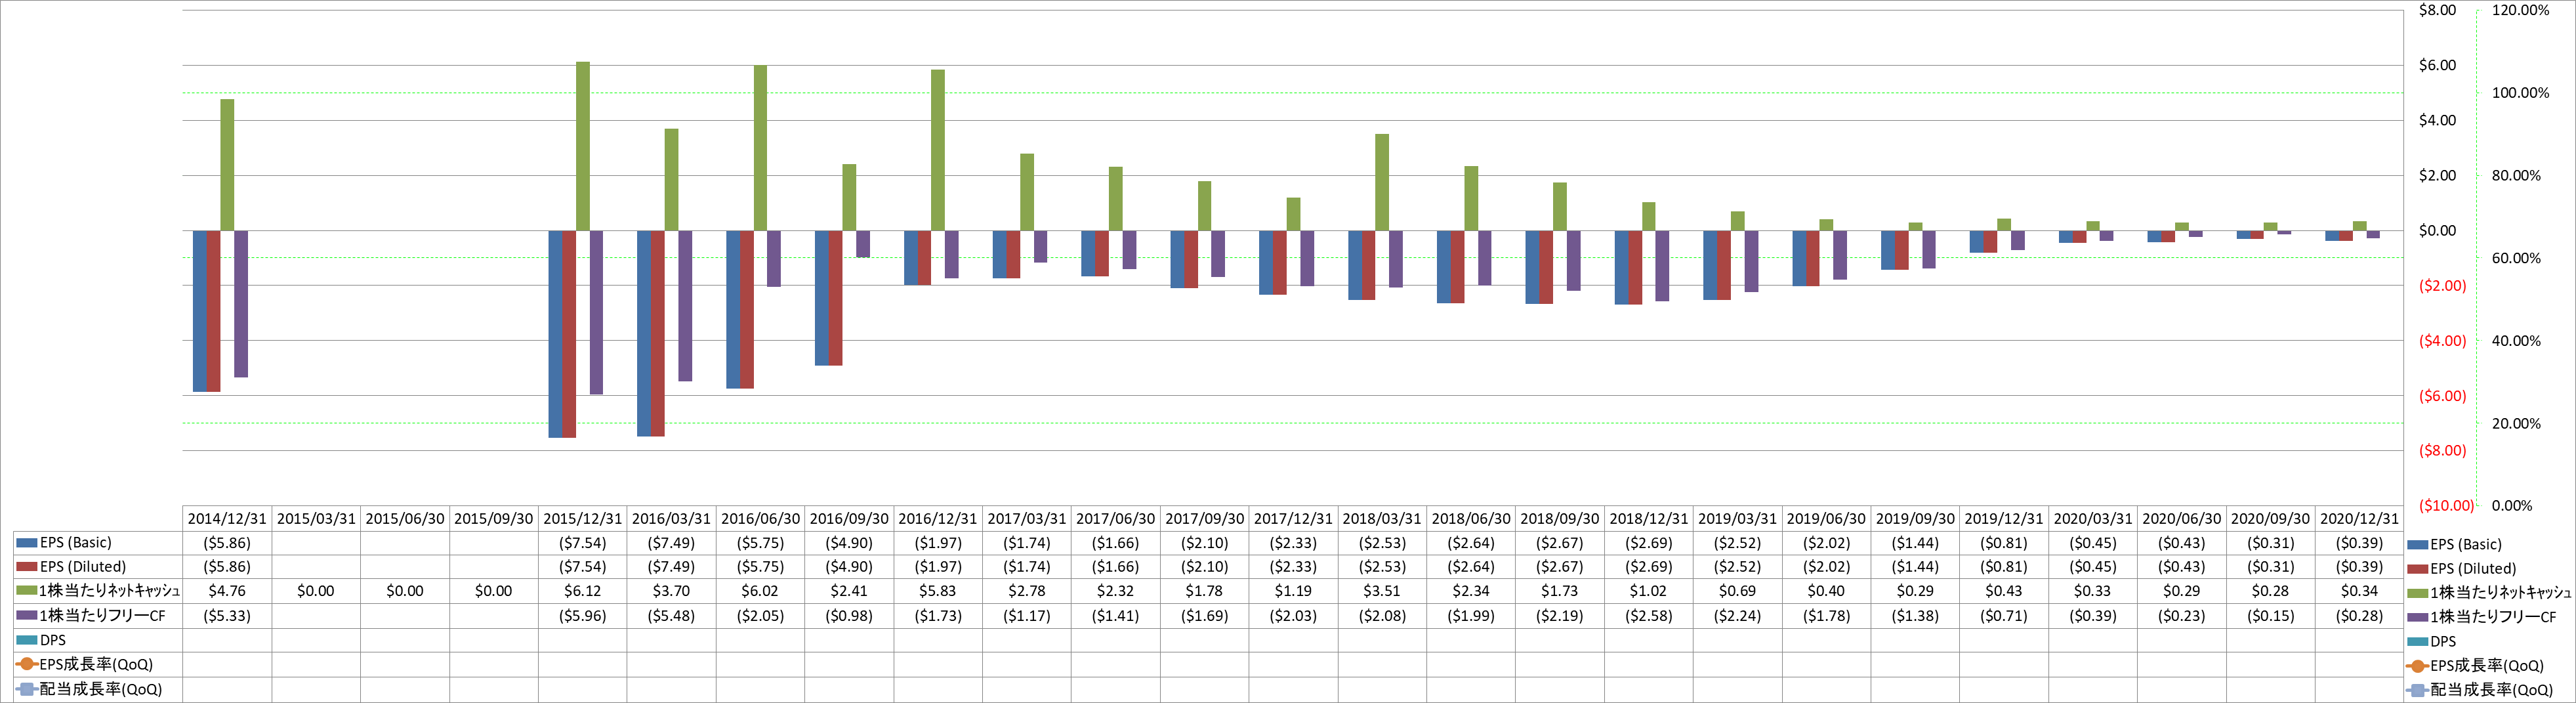Click the $4.76 net cash cell

point(227,591)
